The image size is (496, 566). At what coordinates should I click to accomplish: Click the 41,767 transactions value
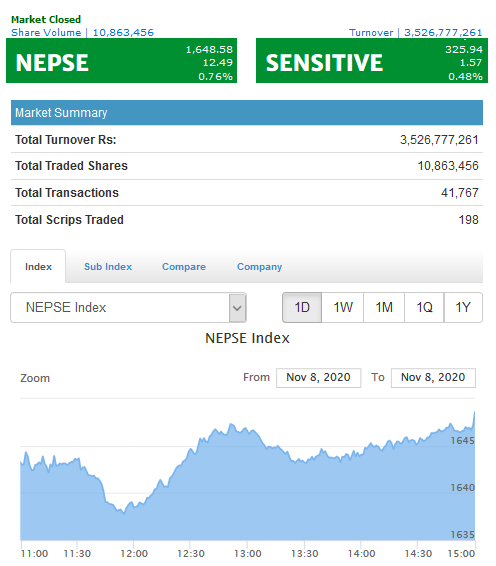pyautogui.click(x=460, y=193)
